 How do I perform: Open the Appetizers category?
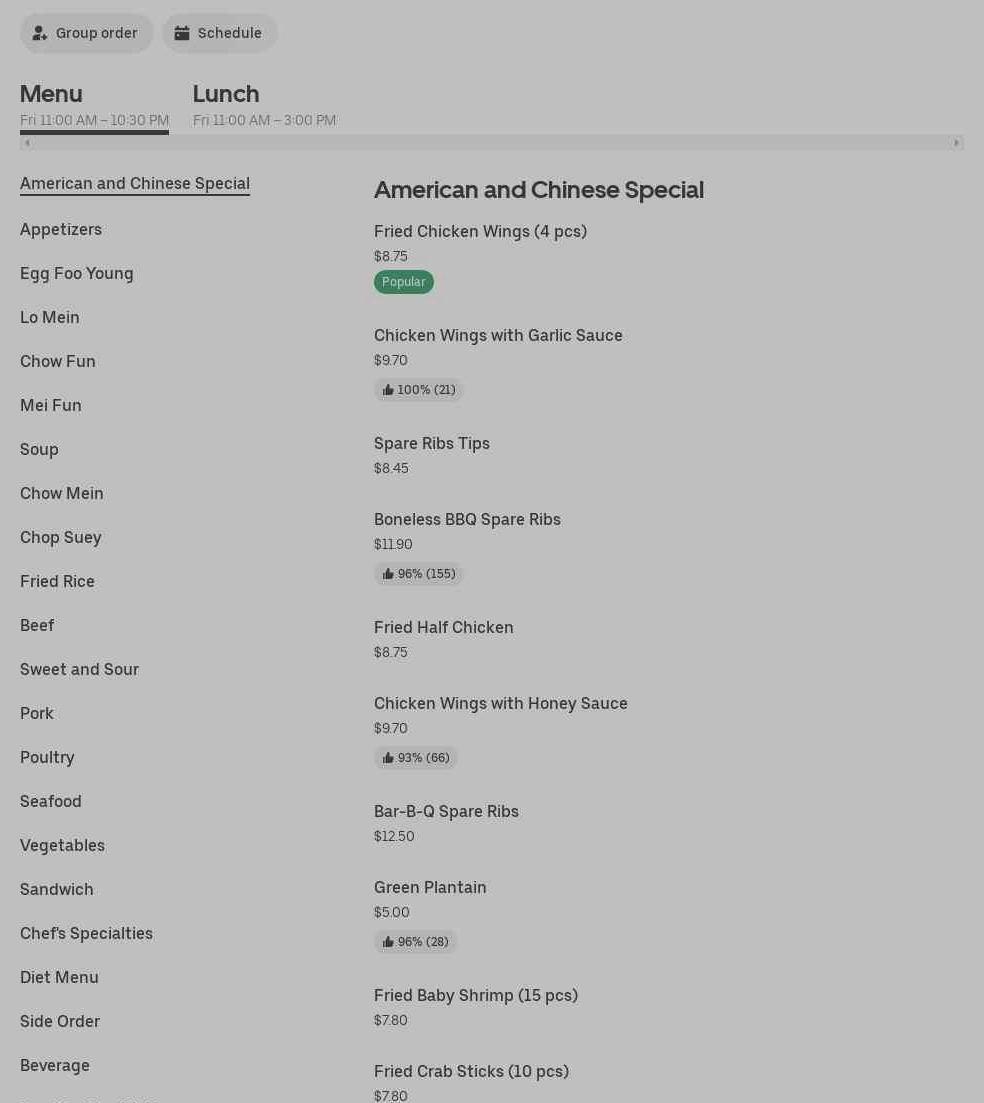[x=61, y=229]
